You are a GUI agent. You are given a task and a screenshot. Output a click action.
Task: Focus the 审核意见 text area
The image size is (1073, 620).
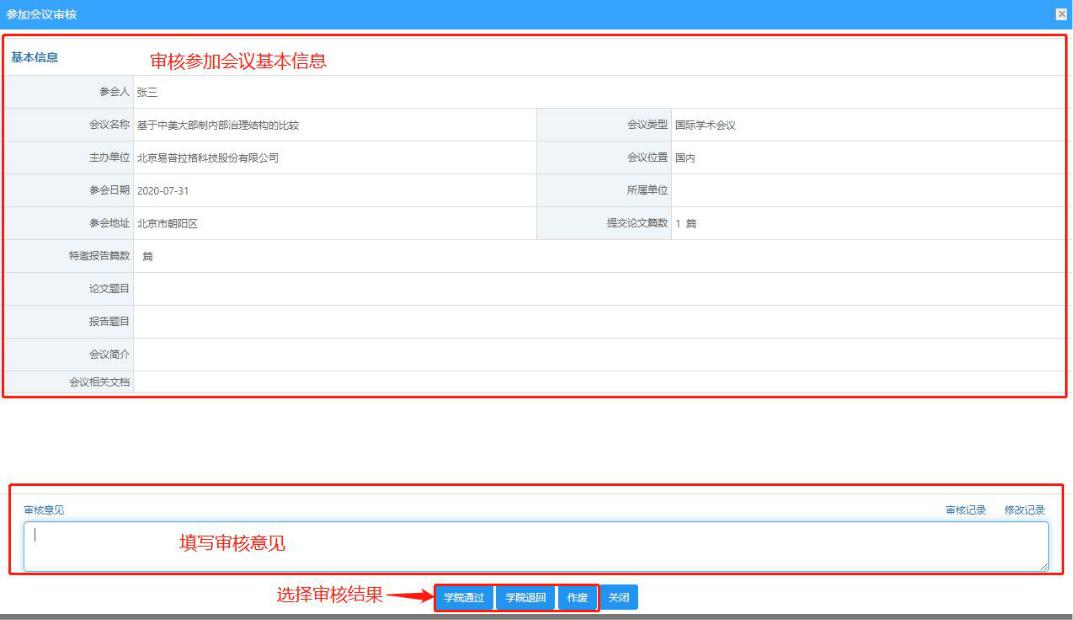pos(536,546)
